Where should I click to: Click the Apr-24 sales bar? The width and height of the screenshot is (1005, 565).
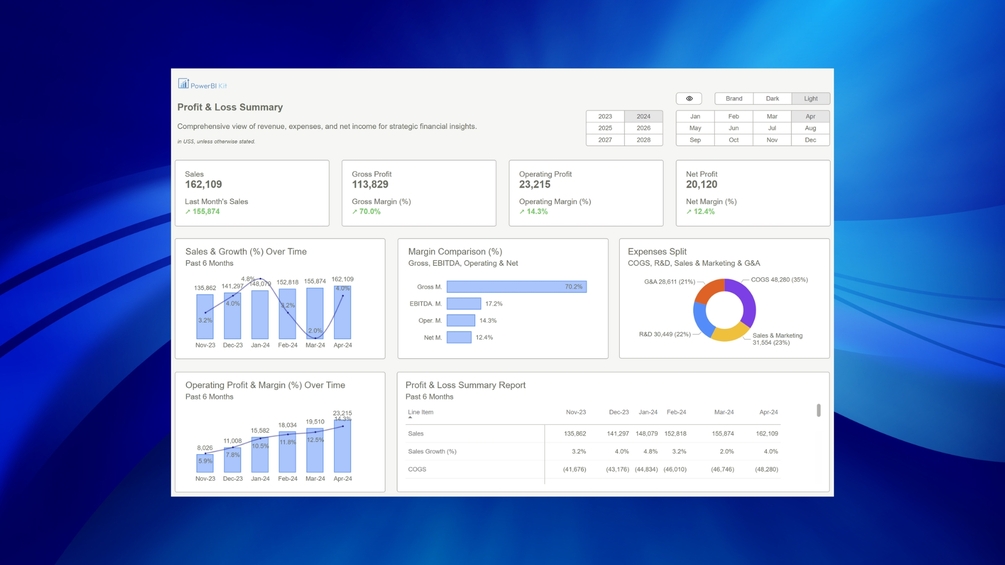tap(342, 312)
